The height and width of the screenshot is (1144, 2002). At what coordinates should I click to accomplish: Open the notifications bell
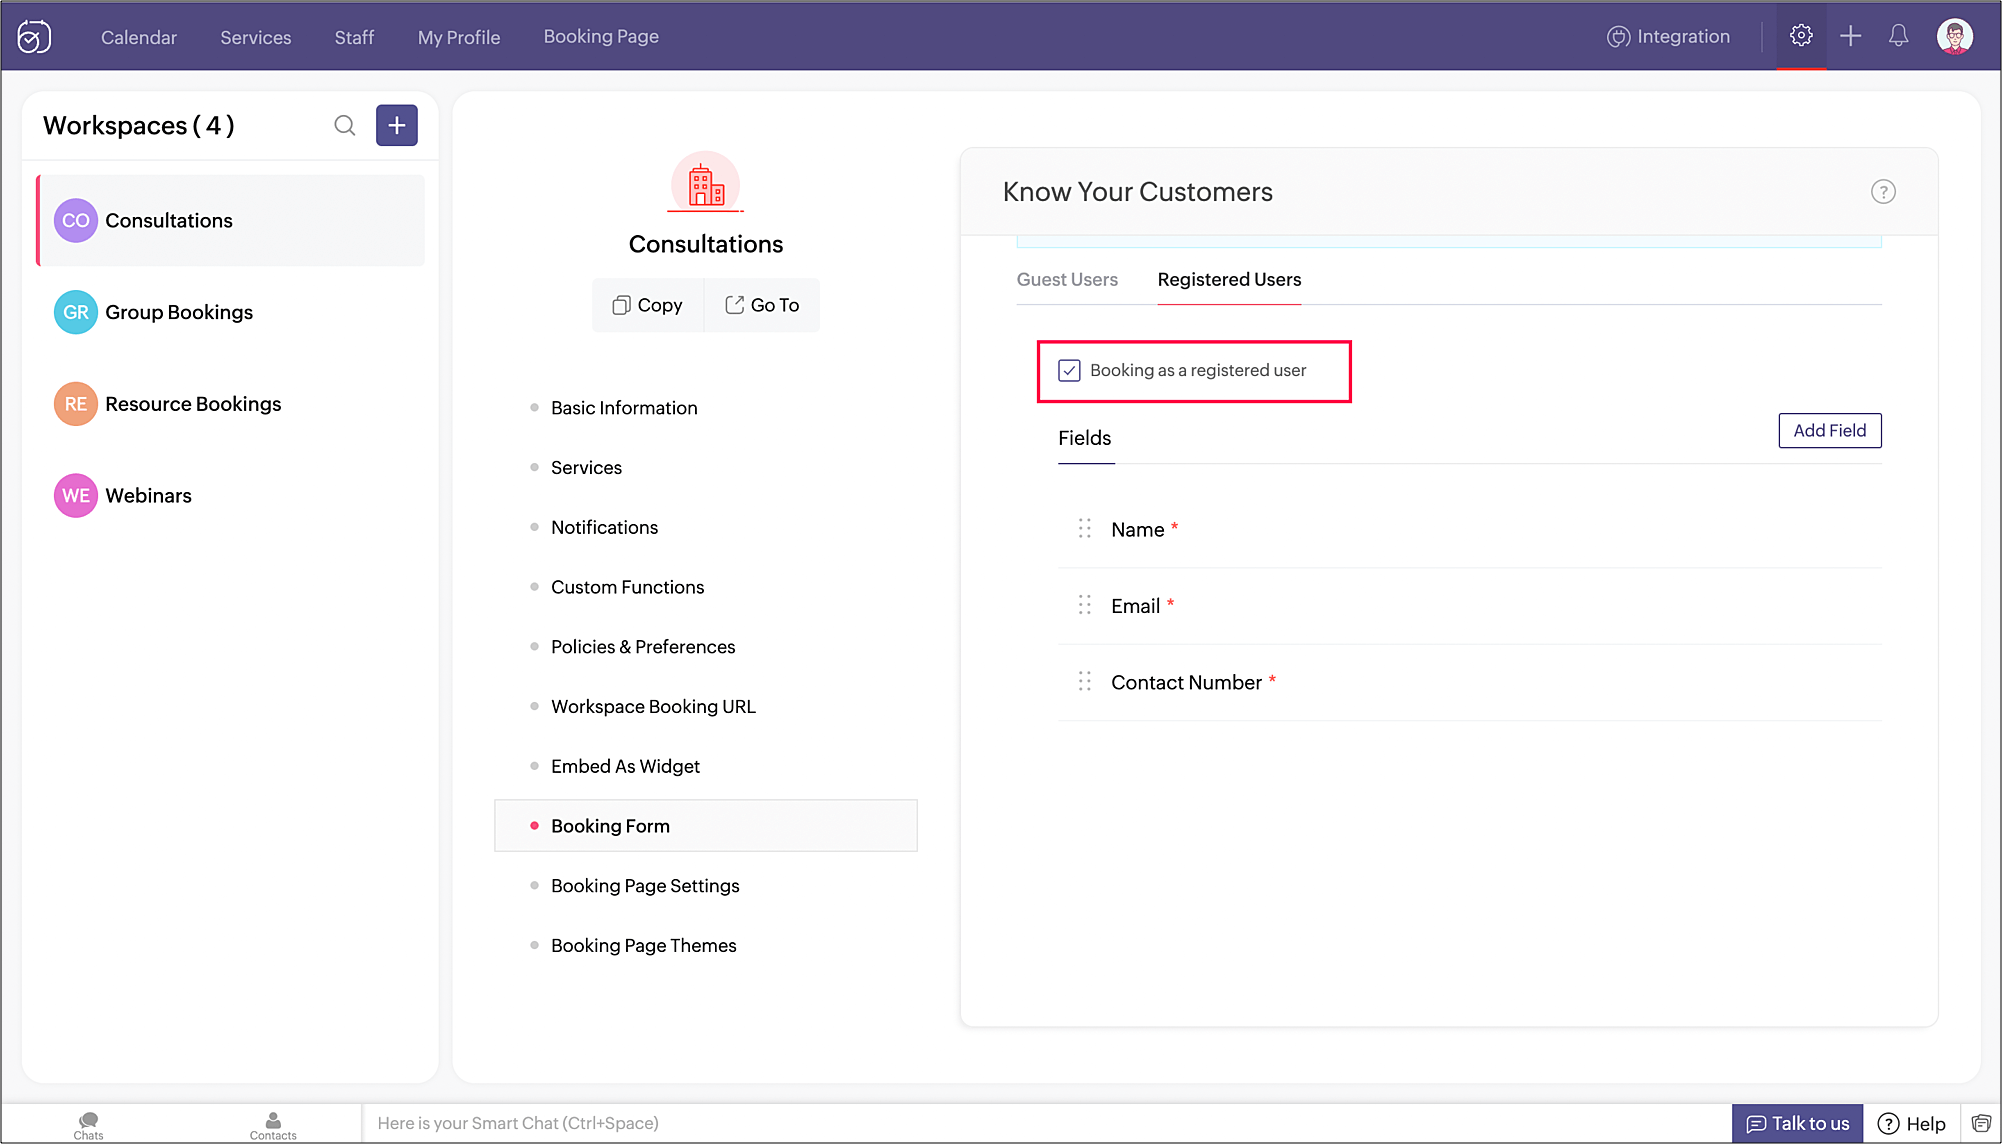(1898, 36)
